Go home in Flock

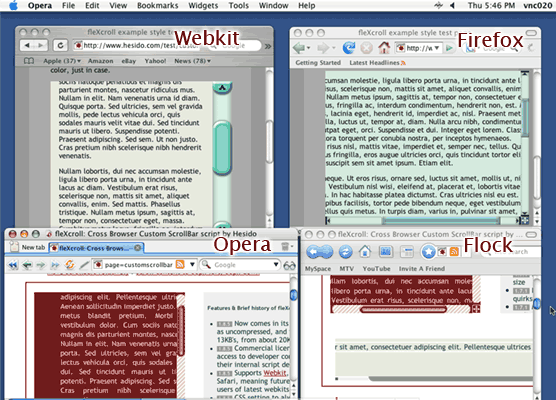click(x=365, y=252)
